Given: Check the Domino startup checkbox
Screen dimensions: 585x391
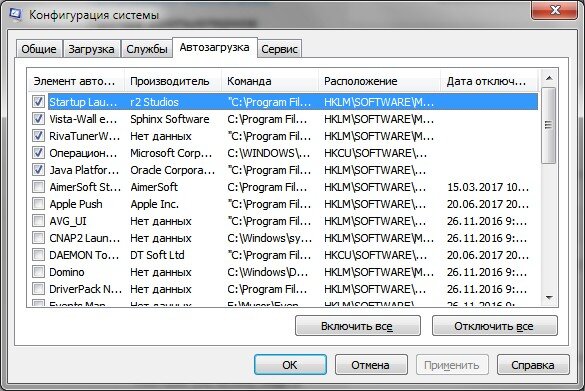Looking at the screenshot, I should 38,272.
